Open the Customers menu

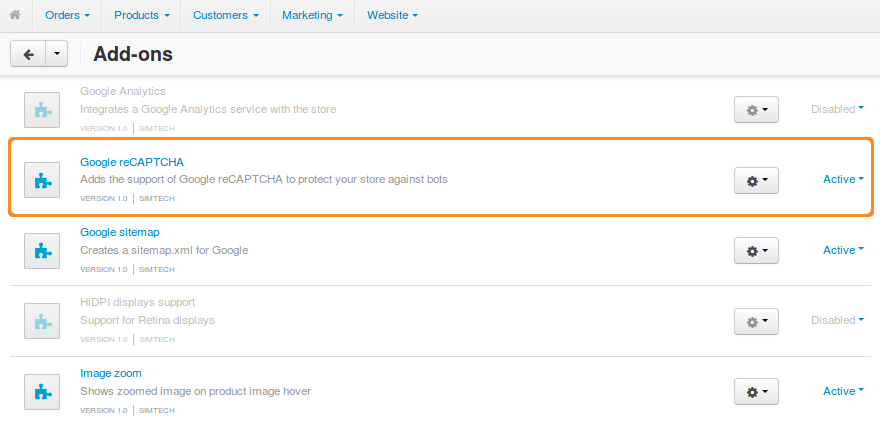coord(226,16)
